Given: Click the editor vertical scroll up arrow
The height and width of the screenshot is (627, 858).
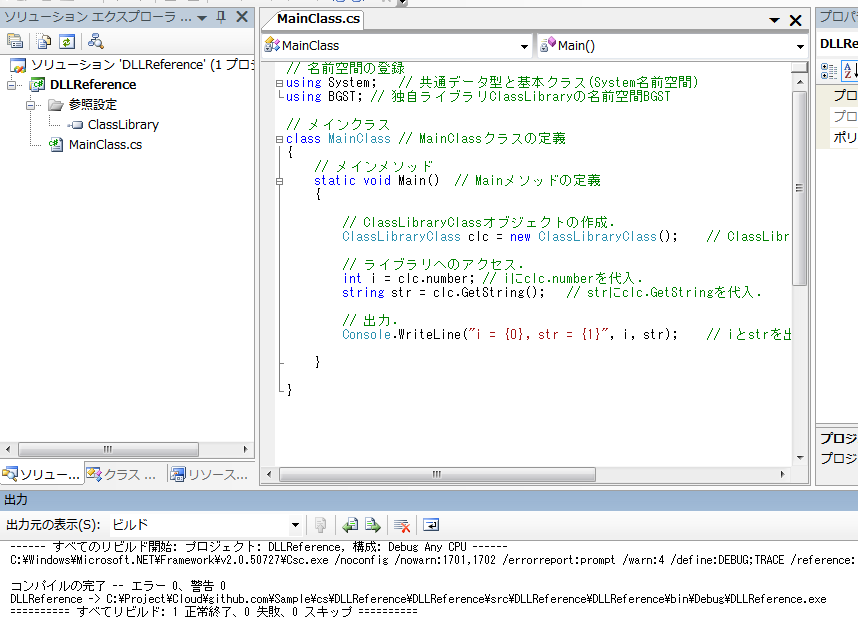Looking at the screenshot, I should pos(799,82).
